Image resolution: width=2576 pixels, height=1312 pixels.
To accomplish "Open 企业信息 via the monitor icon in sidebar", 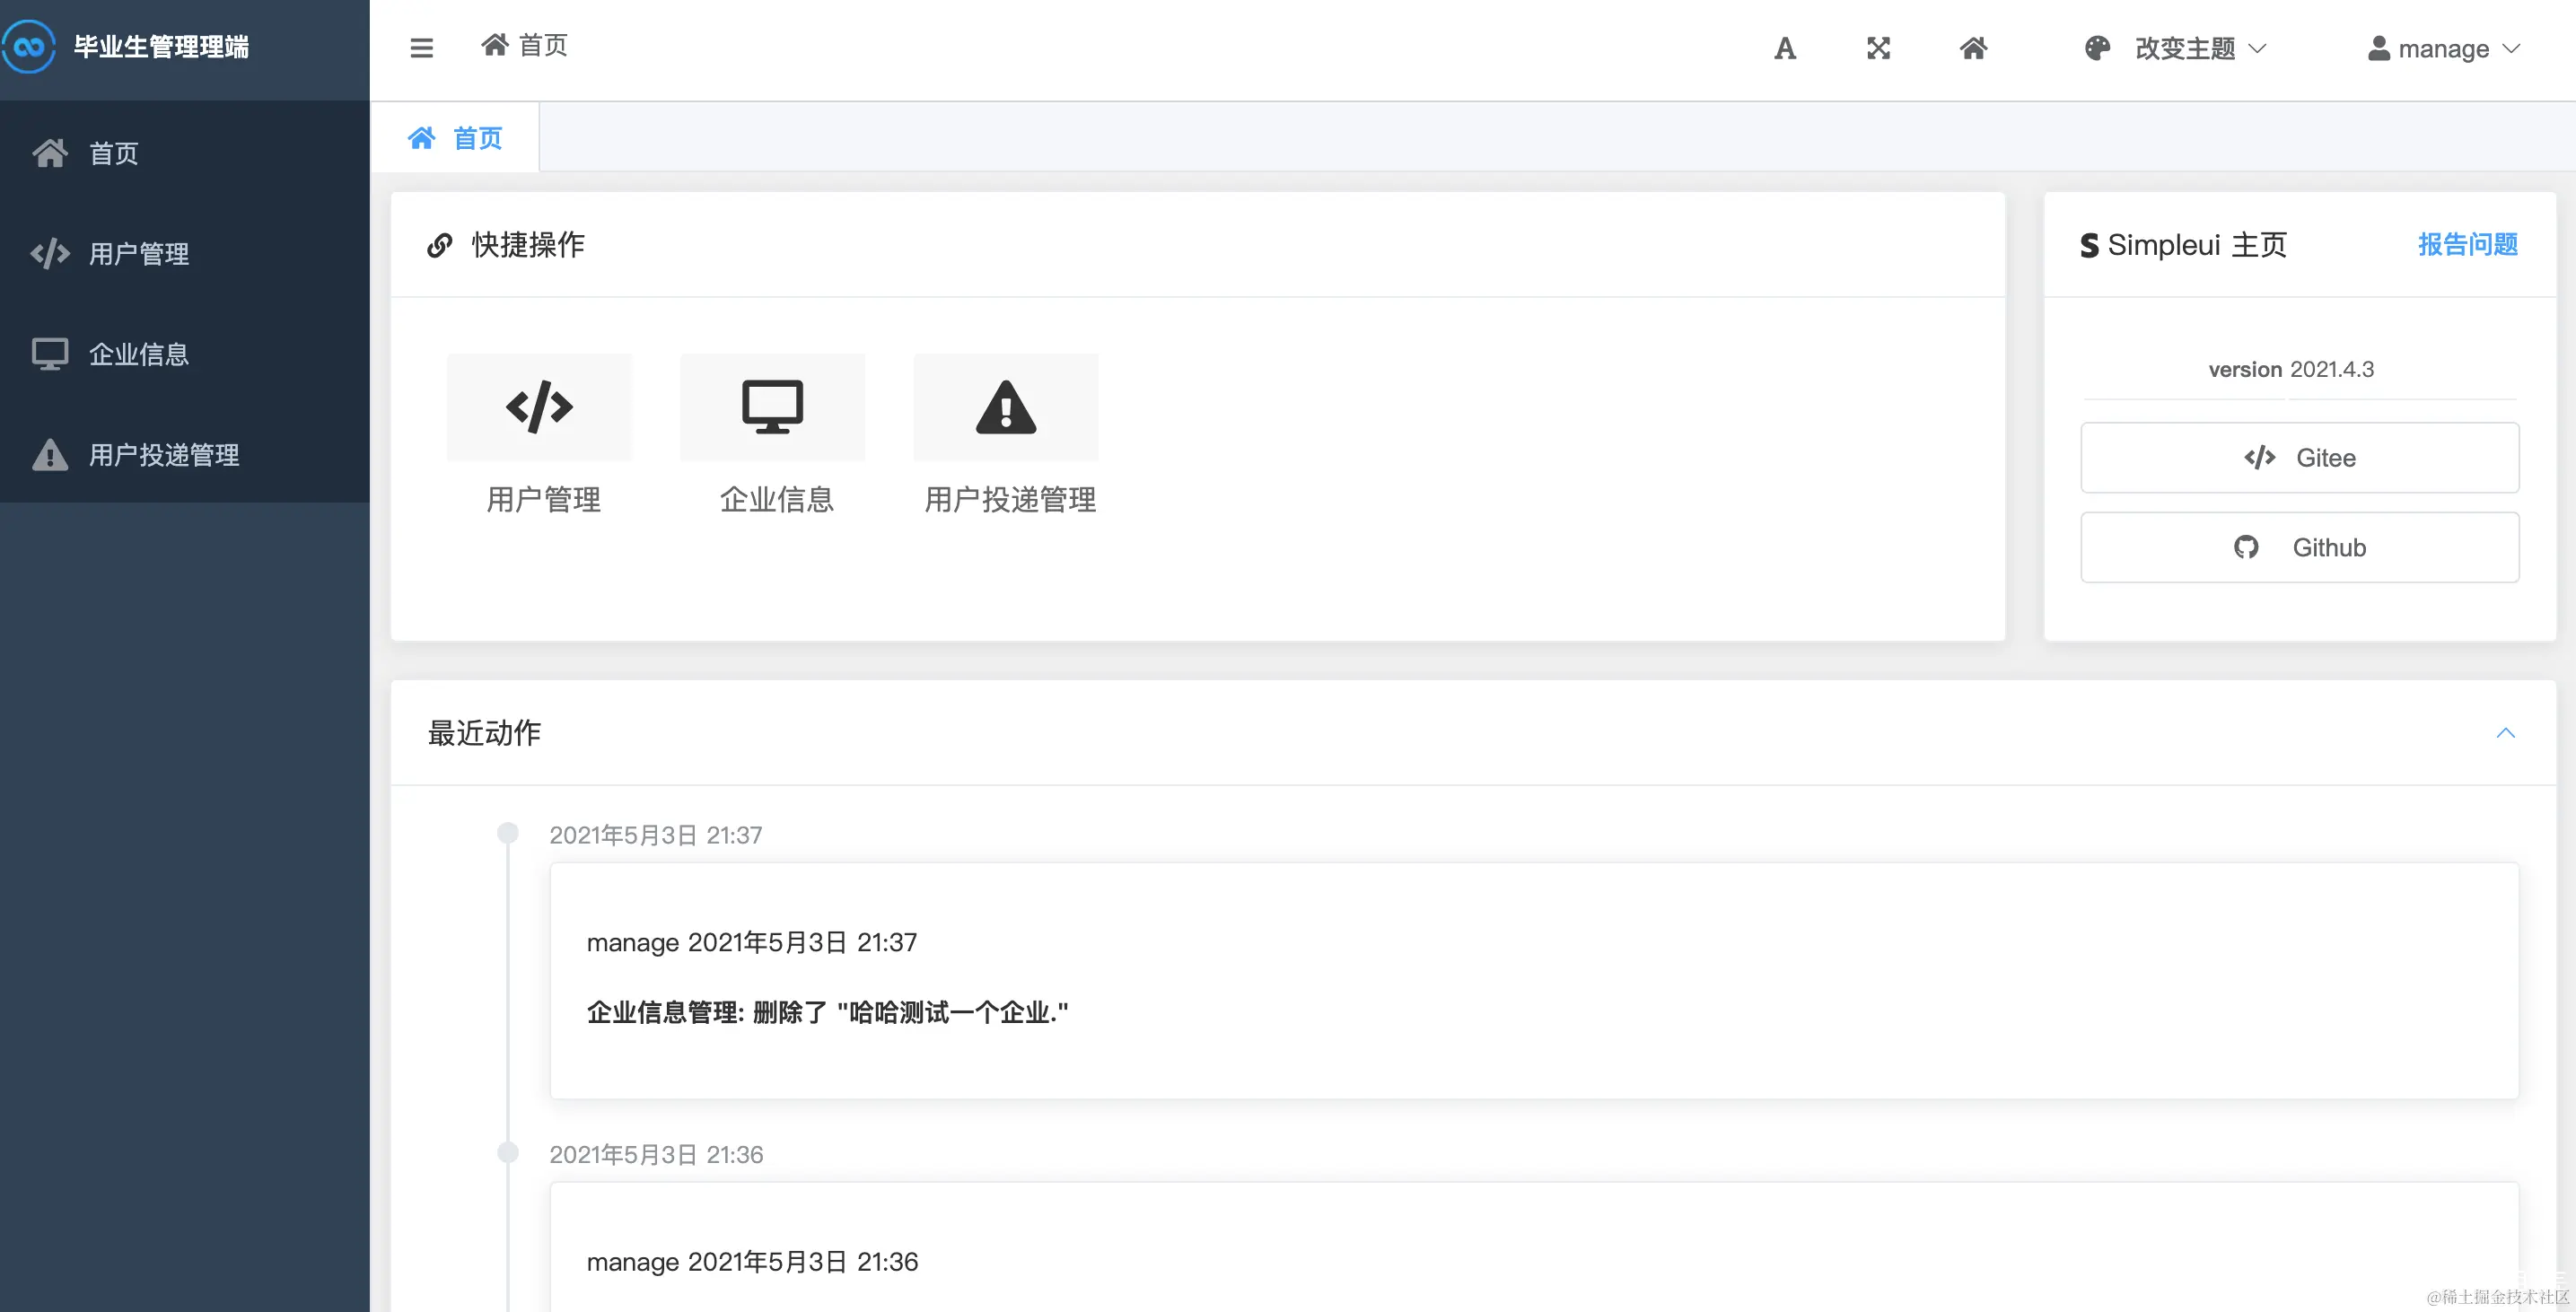I will (x=50, y=353).
